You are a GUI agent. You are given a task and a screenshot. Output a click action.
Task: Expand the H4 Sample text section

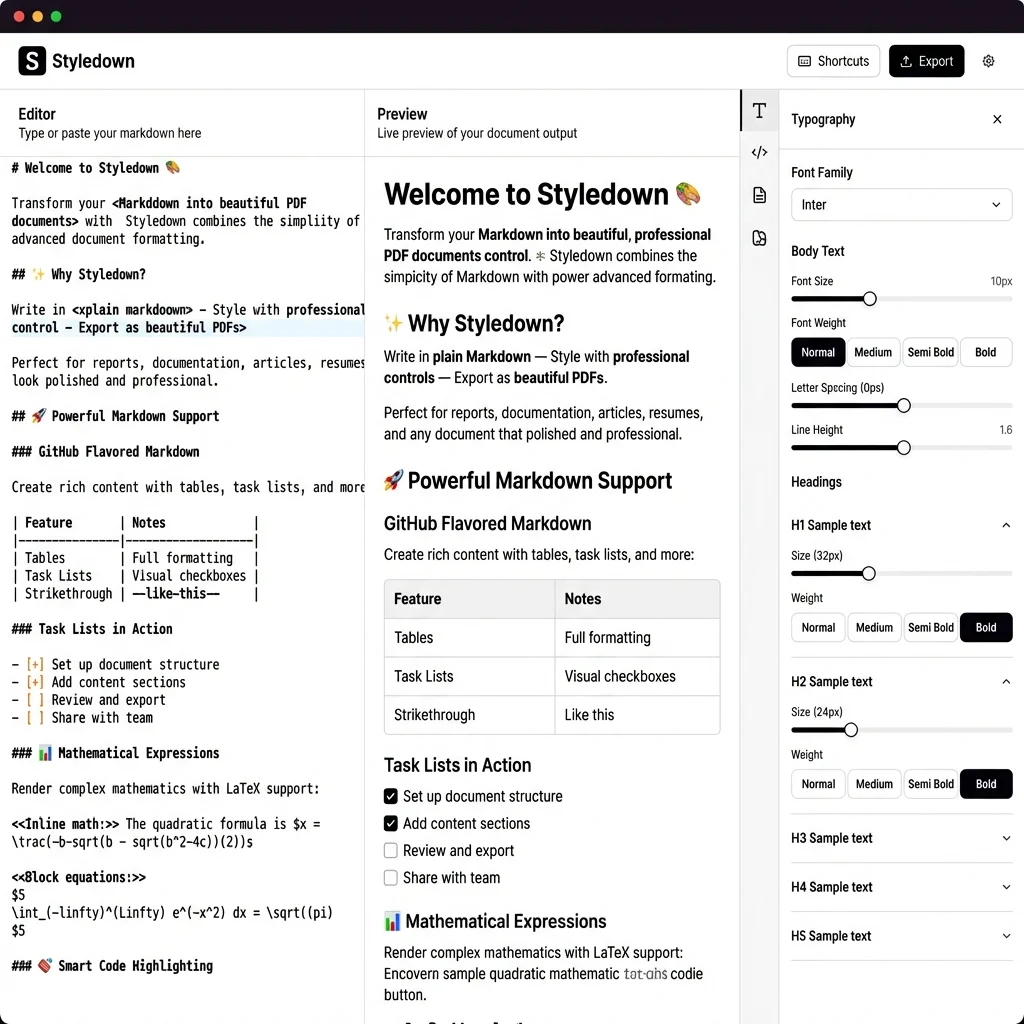point(1006,887)
